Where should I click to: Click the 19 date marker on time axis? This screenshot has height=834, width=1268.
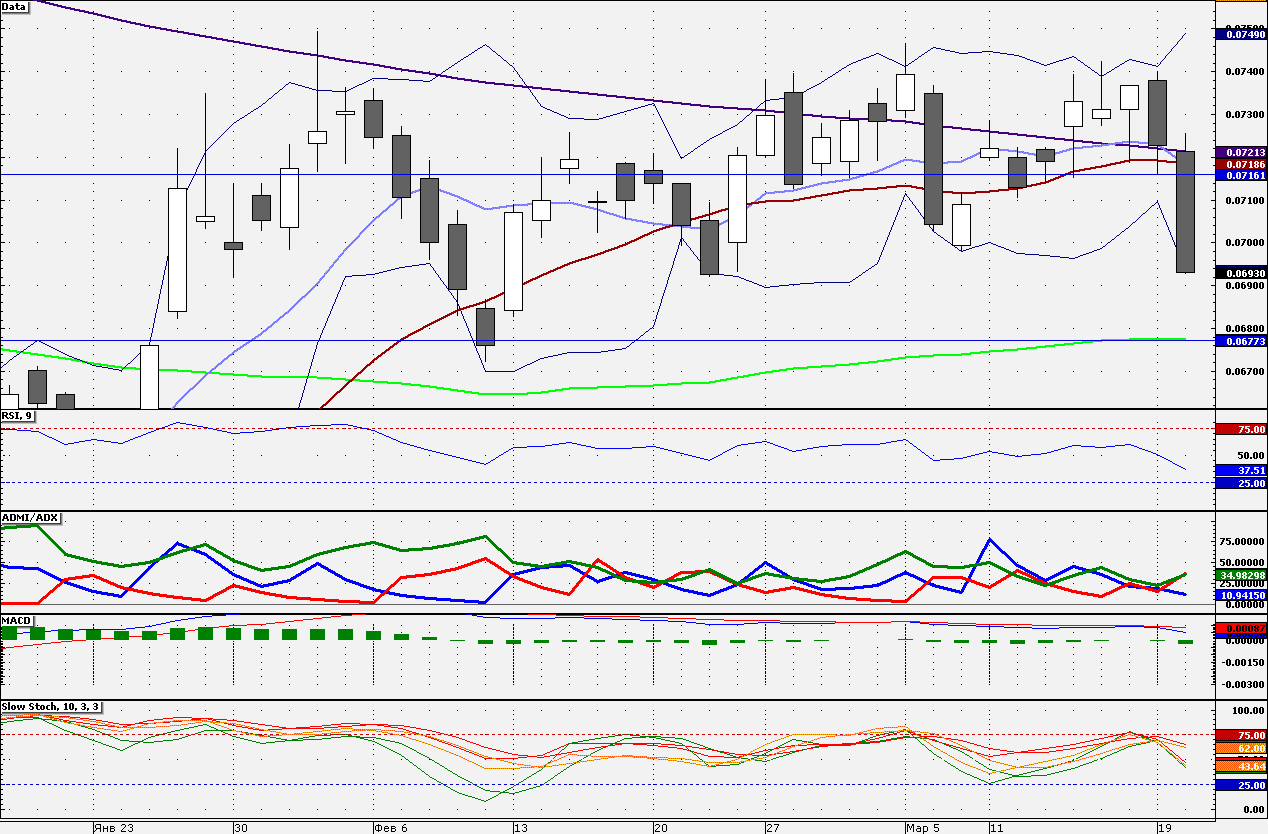pyautogui.click(x=1165, y=828)
